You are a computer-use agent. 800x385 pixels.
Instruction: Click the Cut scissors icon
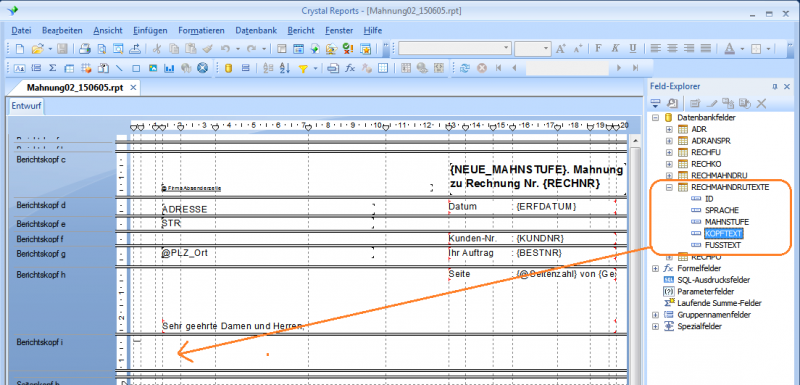point(157,49)
